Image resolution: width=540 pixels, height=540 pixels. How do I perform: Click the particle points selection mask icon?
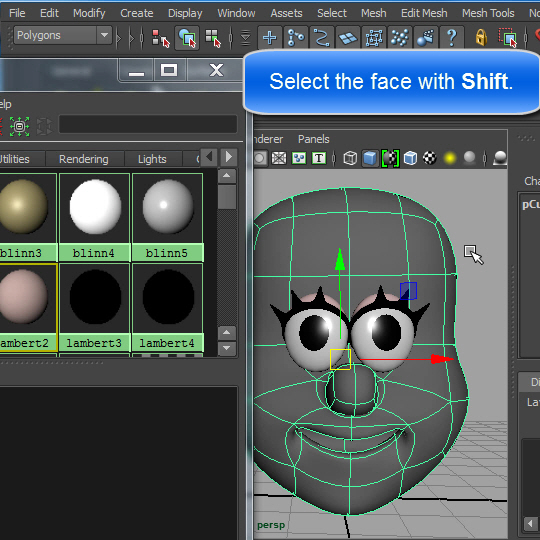tap(400, 37)
